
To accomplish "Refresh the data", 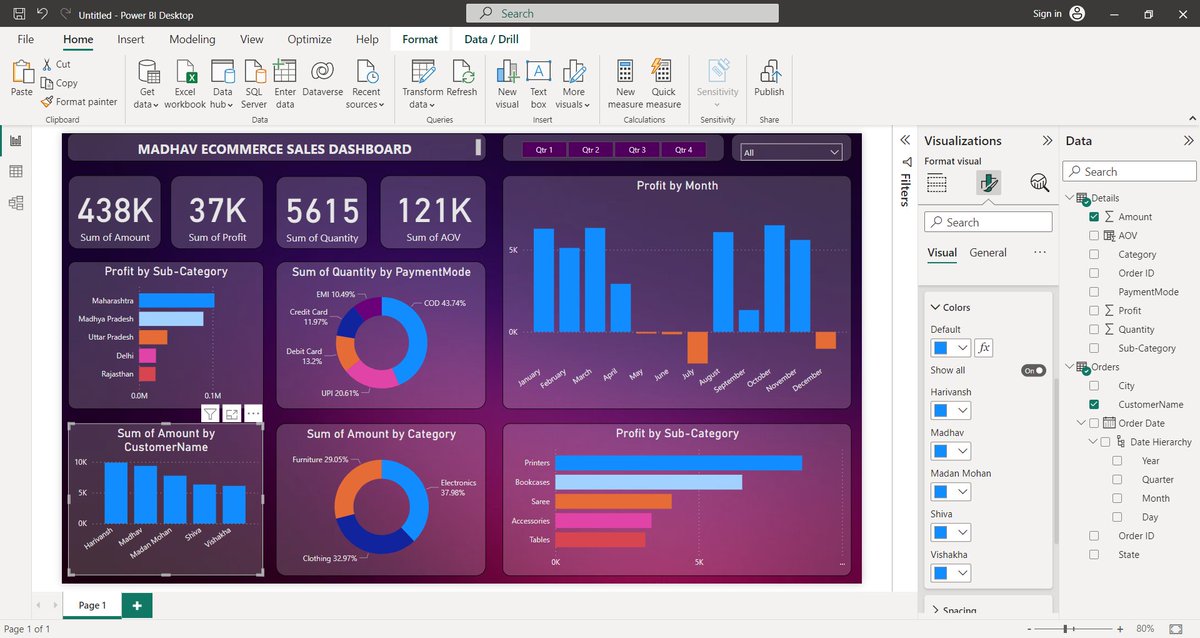I will point(462,79).
